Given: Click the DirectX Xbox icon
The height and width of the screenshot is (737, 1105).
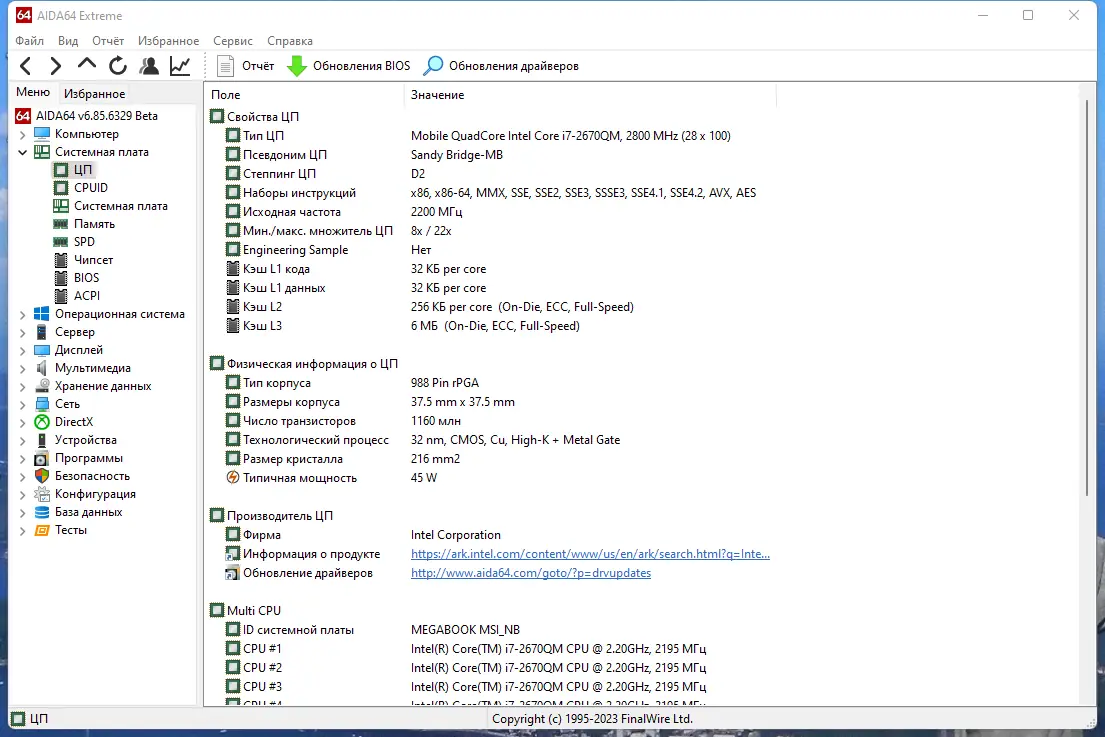Looking at the screenshot, I should point(42,422).
